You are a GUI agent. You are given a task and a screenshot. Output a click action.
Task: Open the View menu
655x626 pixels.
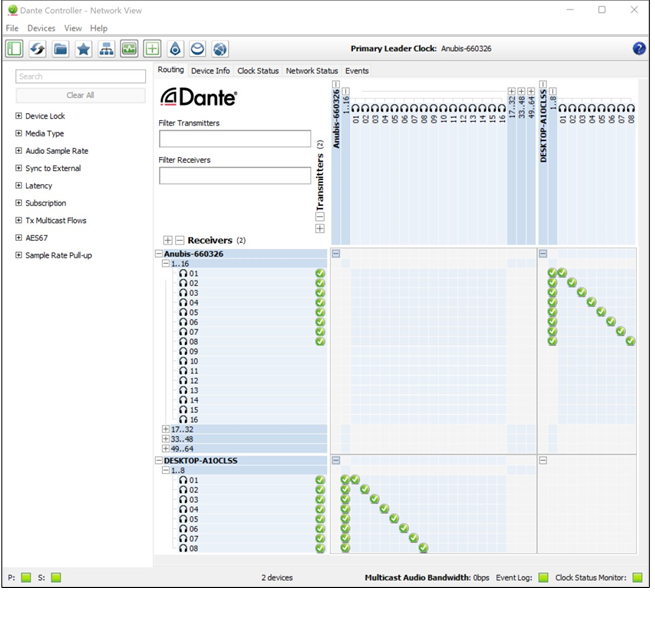point(73,28)
